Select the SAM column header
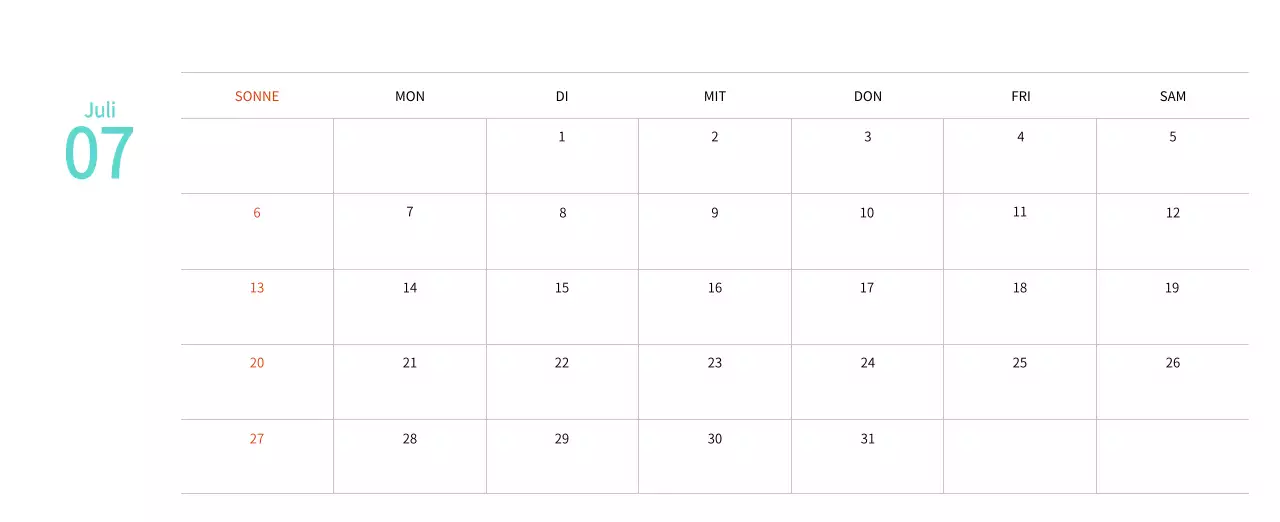This screenshot has width=1280, height=522. click(1173, 96)
